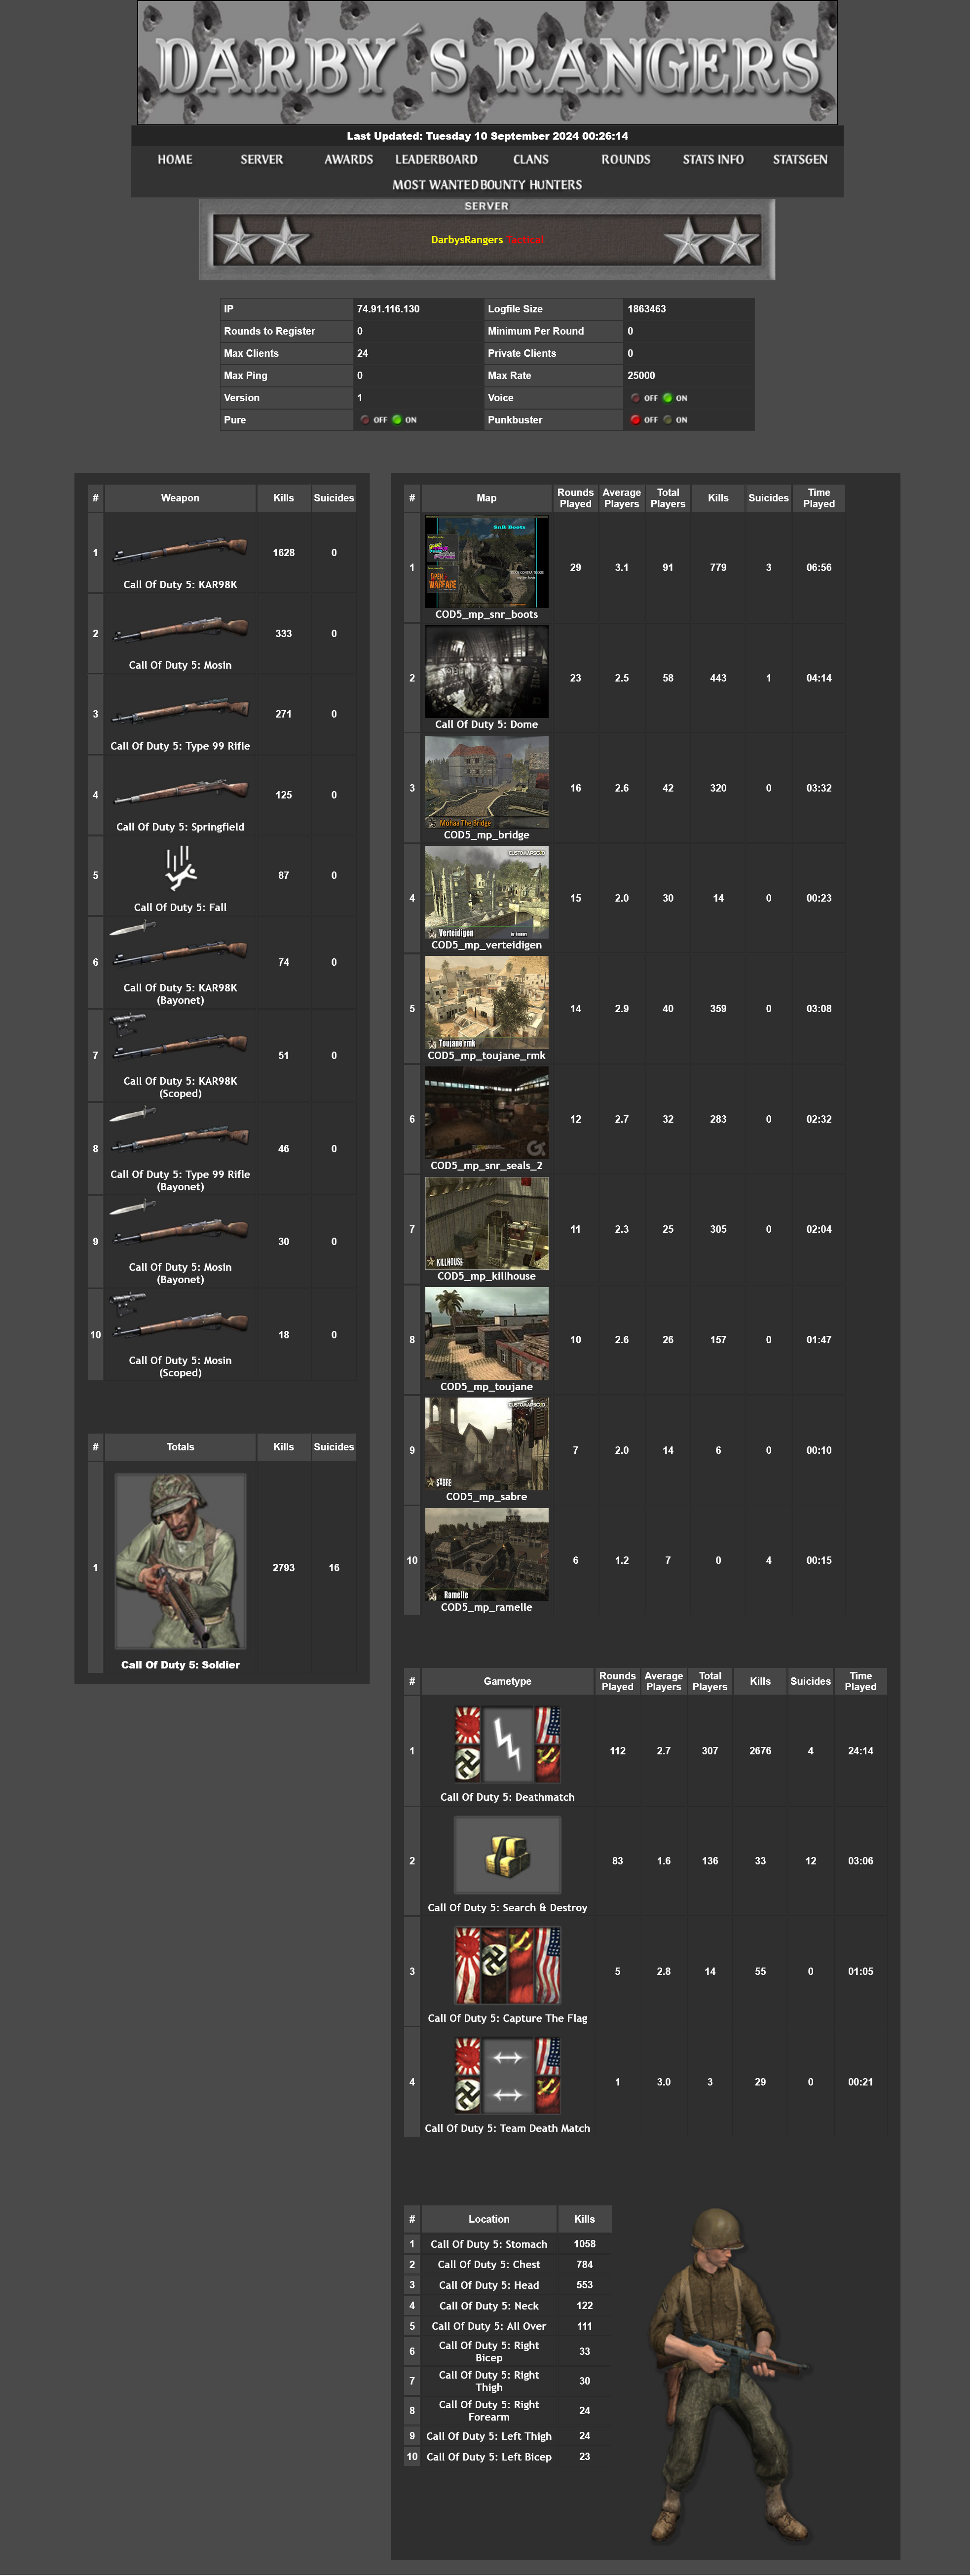Open the Call Of Duty 5: Dome thumbnail
This screenshot has height=2576, width=970.
[x=487, y=672]
